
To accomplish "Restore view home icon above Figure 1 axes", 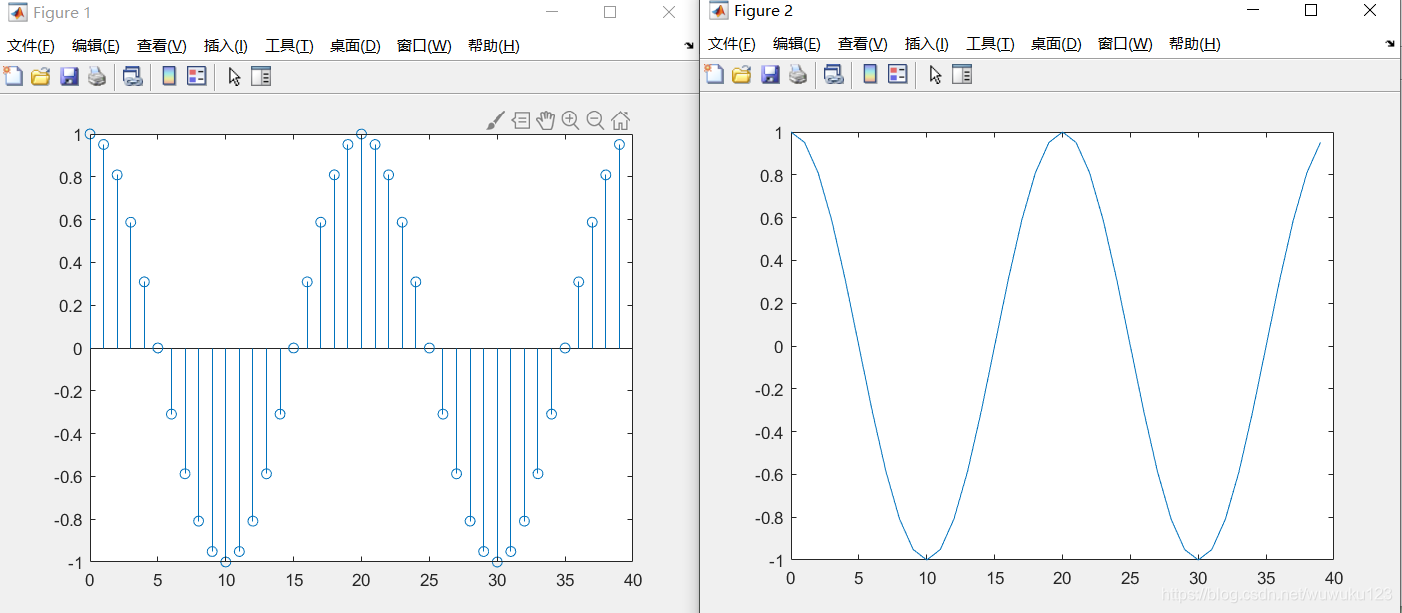I will pos(620,121).
